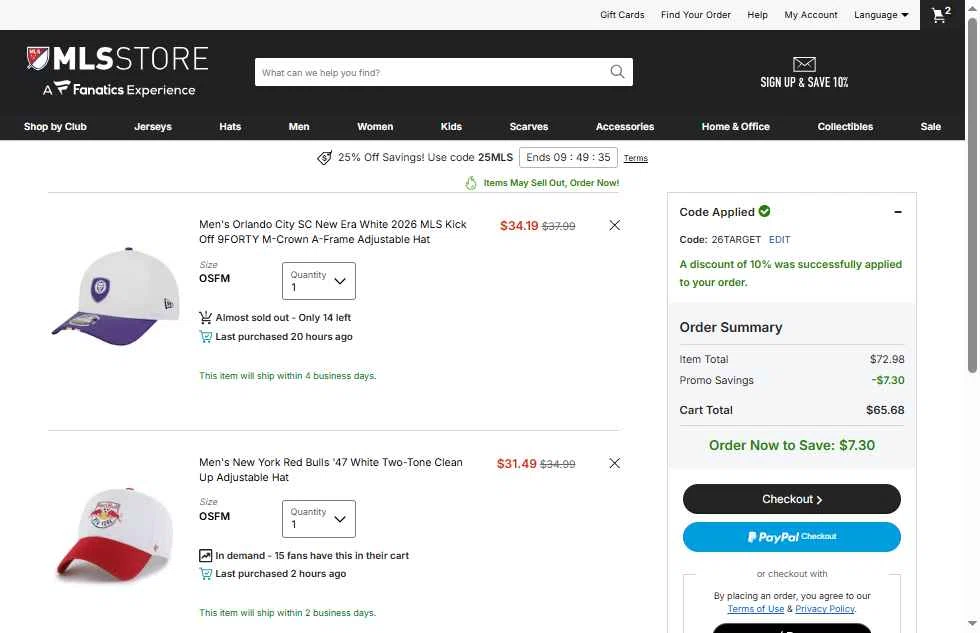Viewport: 980px width, 633px height.
Task: Click Promo Savings -$7.30 value
Action: (x=888, y=380)
